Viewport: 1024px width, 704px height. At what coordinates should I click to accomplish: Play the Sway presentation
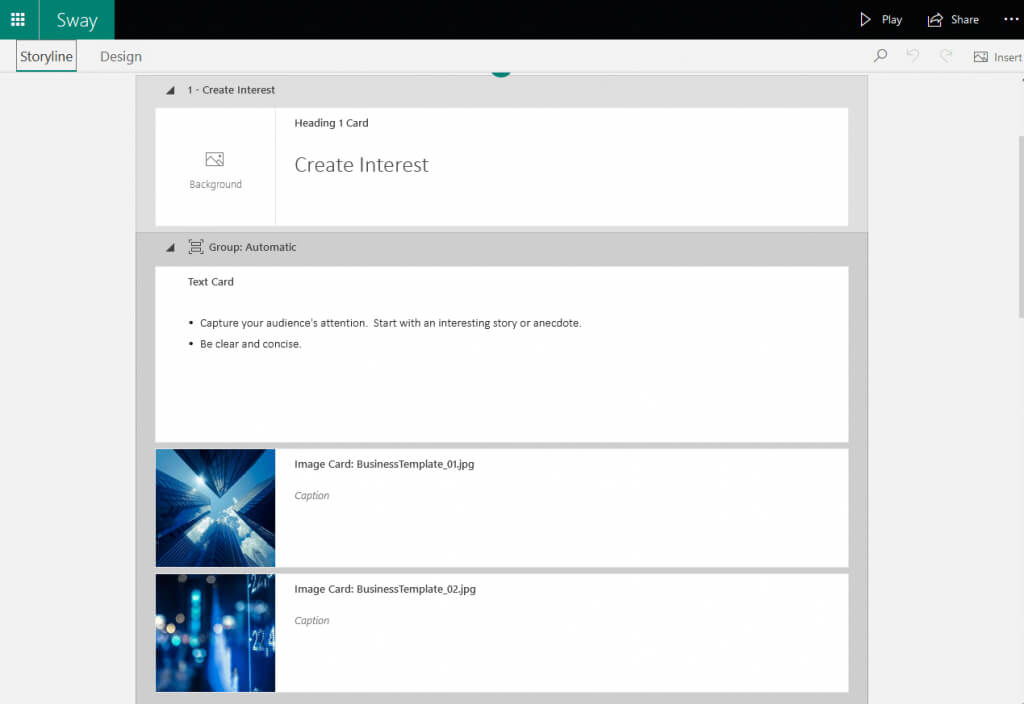[880, 20]
